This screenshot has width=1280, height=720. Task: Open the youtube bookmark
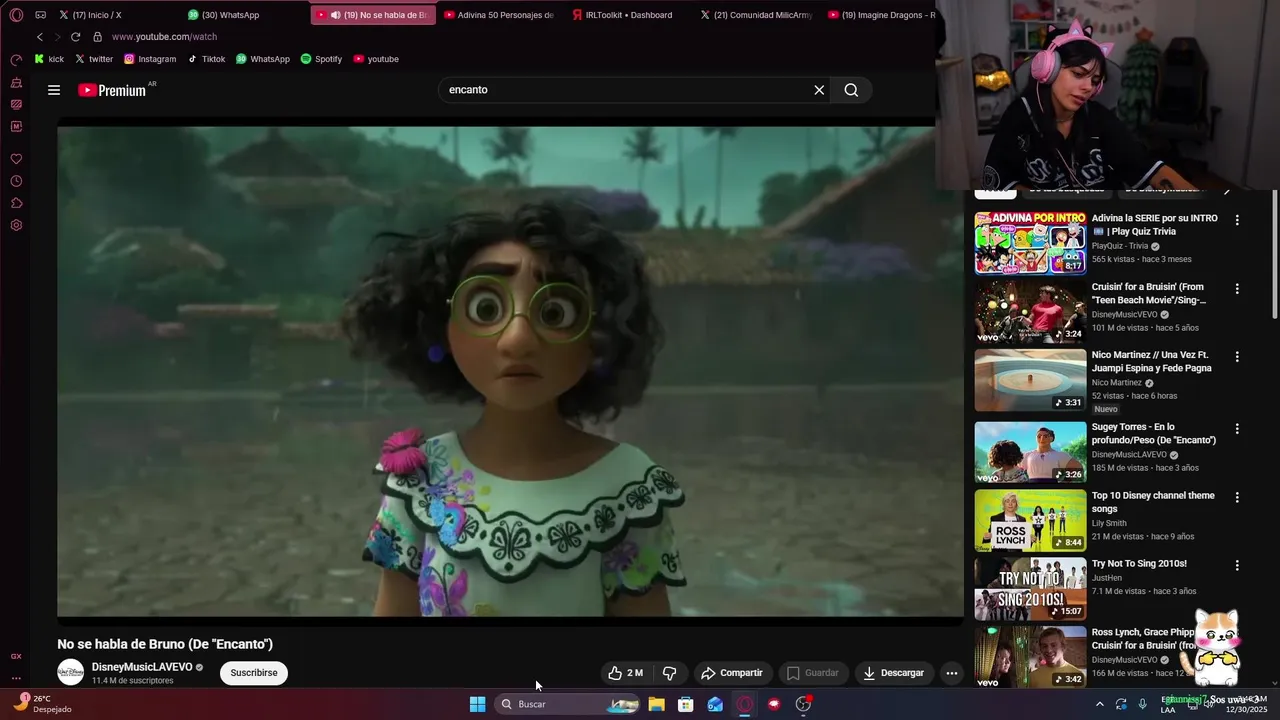(x=376, y=59)
